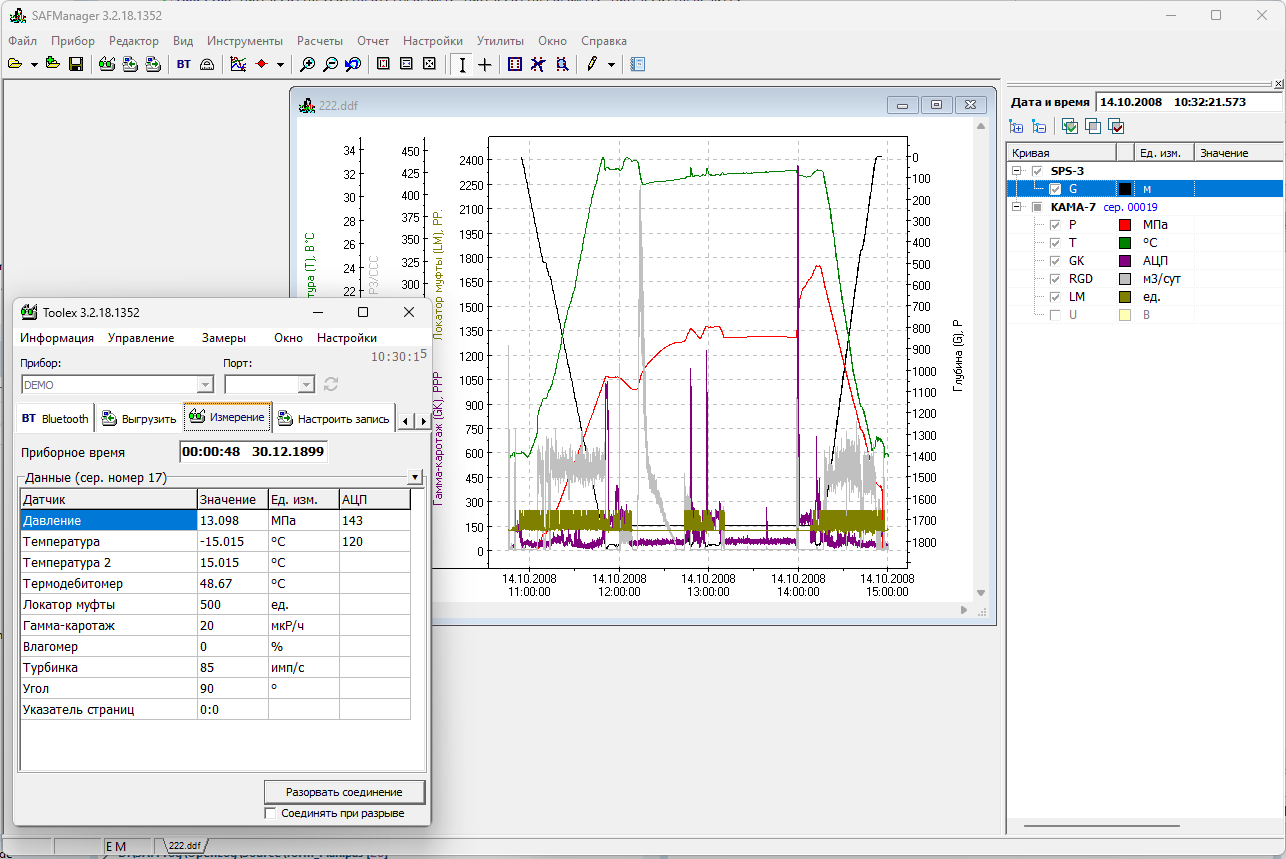Open dropdown arrow beside the open-folder icon
Image resolution: width=1286 pixels, height=859 pixels.
[x=34, y=64]
